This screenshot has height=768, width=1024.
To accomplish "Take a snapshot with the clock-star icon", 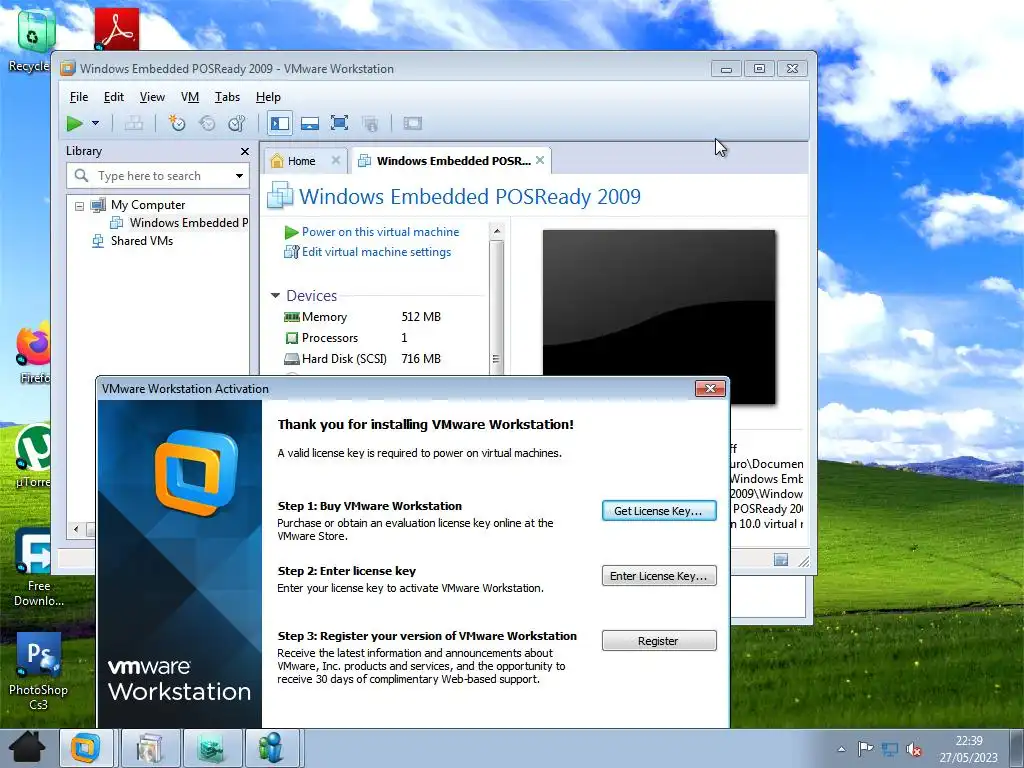I will tap(177, 123).
